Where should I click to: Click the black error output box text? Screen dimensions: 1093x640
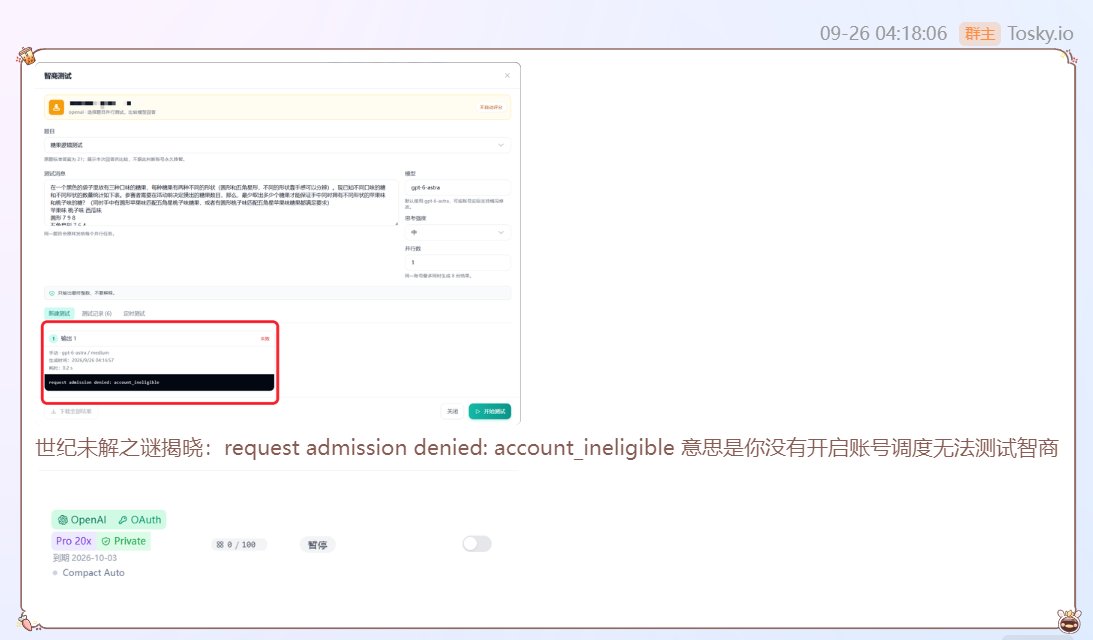click(104, 382)
